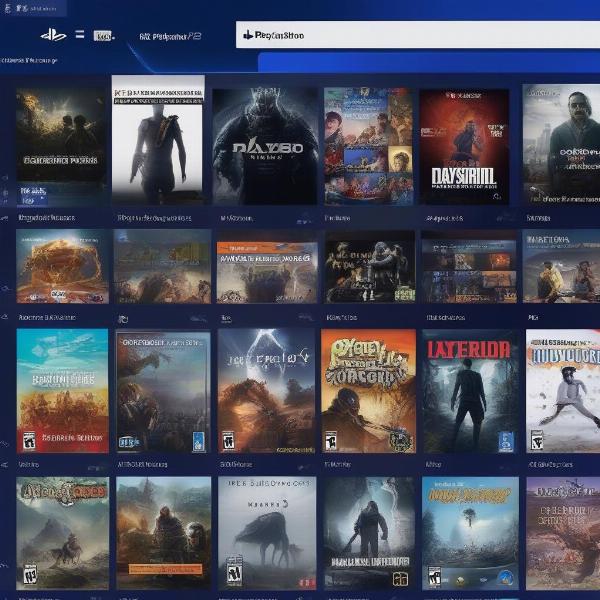The image size is (600, 600).
Task: Click the small icon right of the monster cover's caption
Action: pyautogui.click(x=304, y=220)
